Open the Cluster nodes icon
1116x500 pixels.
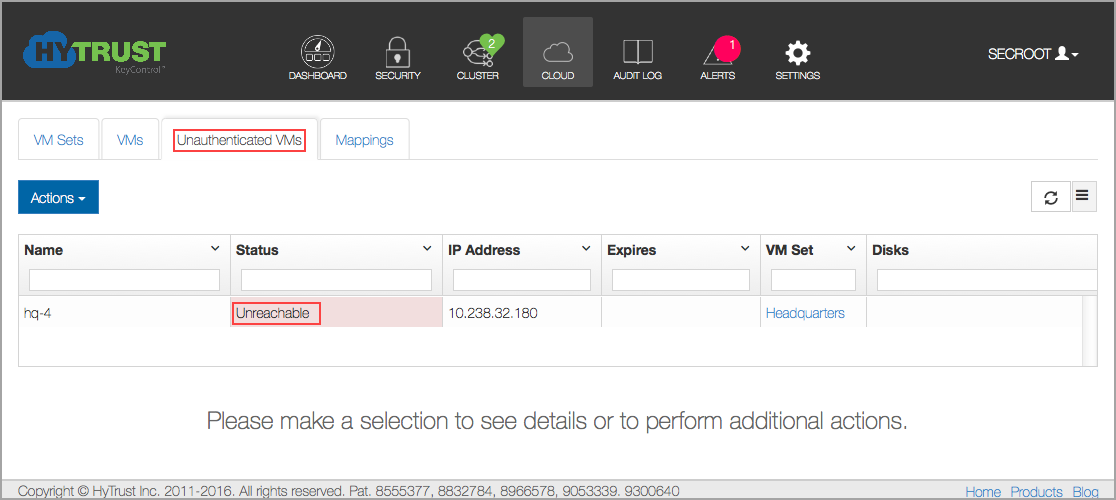pos(477,54)
